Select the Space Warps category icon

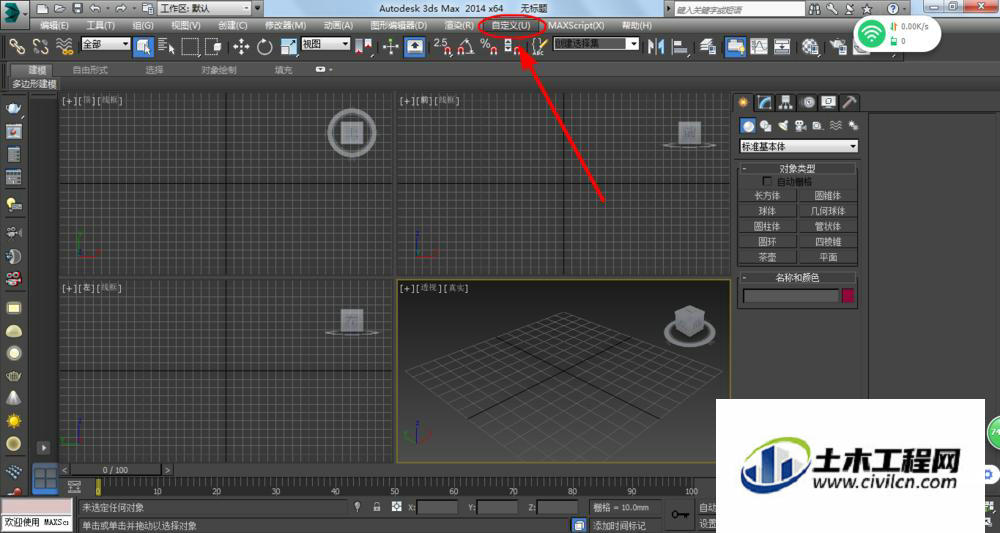pyautogui.click(x=835, y=126)
